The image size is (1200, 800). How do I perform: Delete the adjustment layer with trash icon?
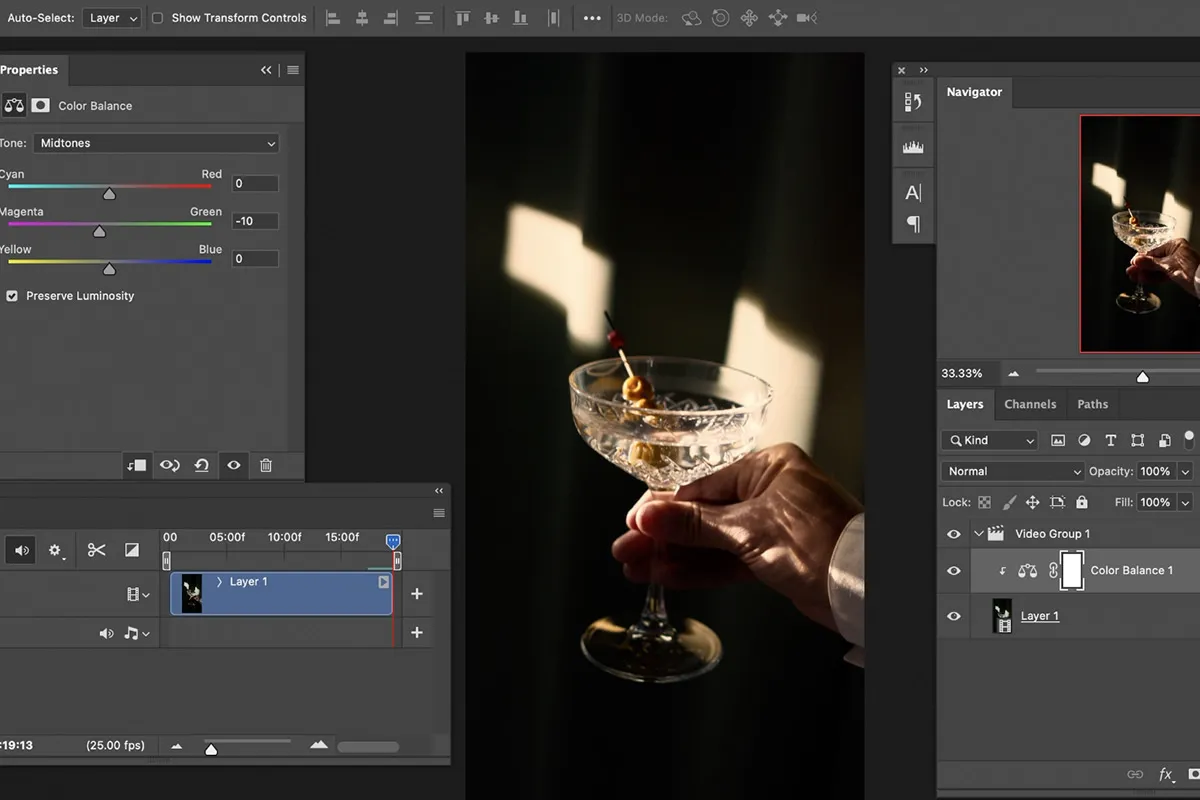265,465
